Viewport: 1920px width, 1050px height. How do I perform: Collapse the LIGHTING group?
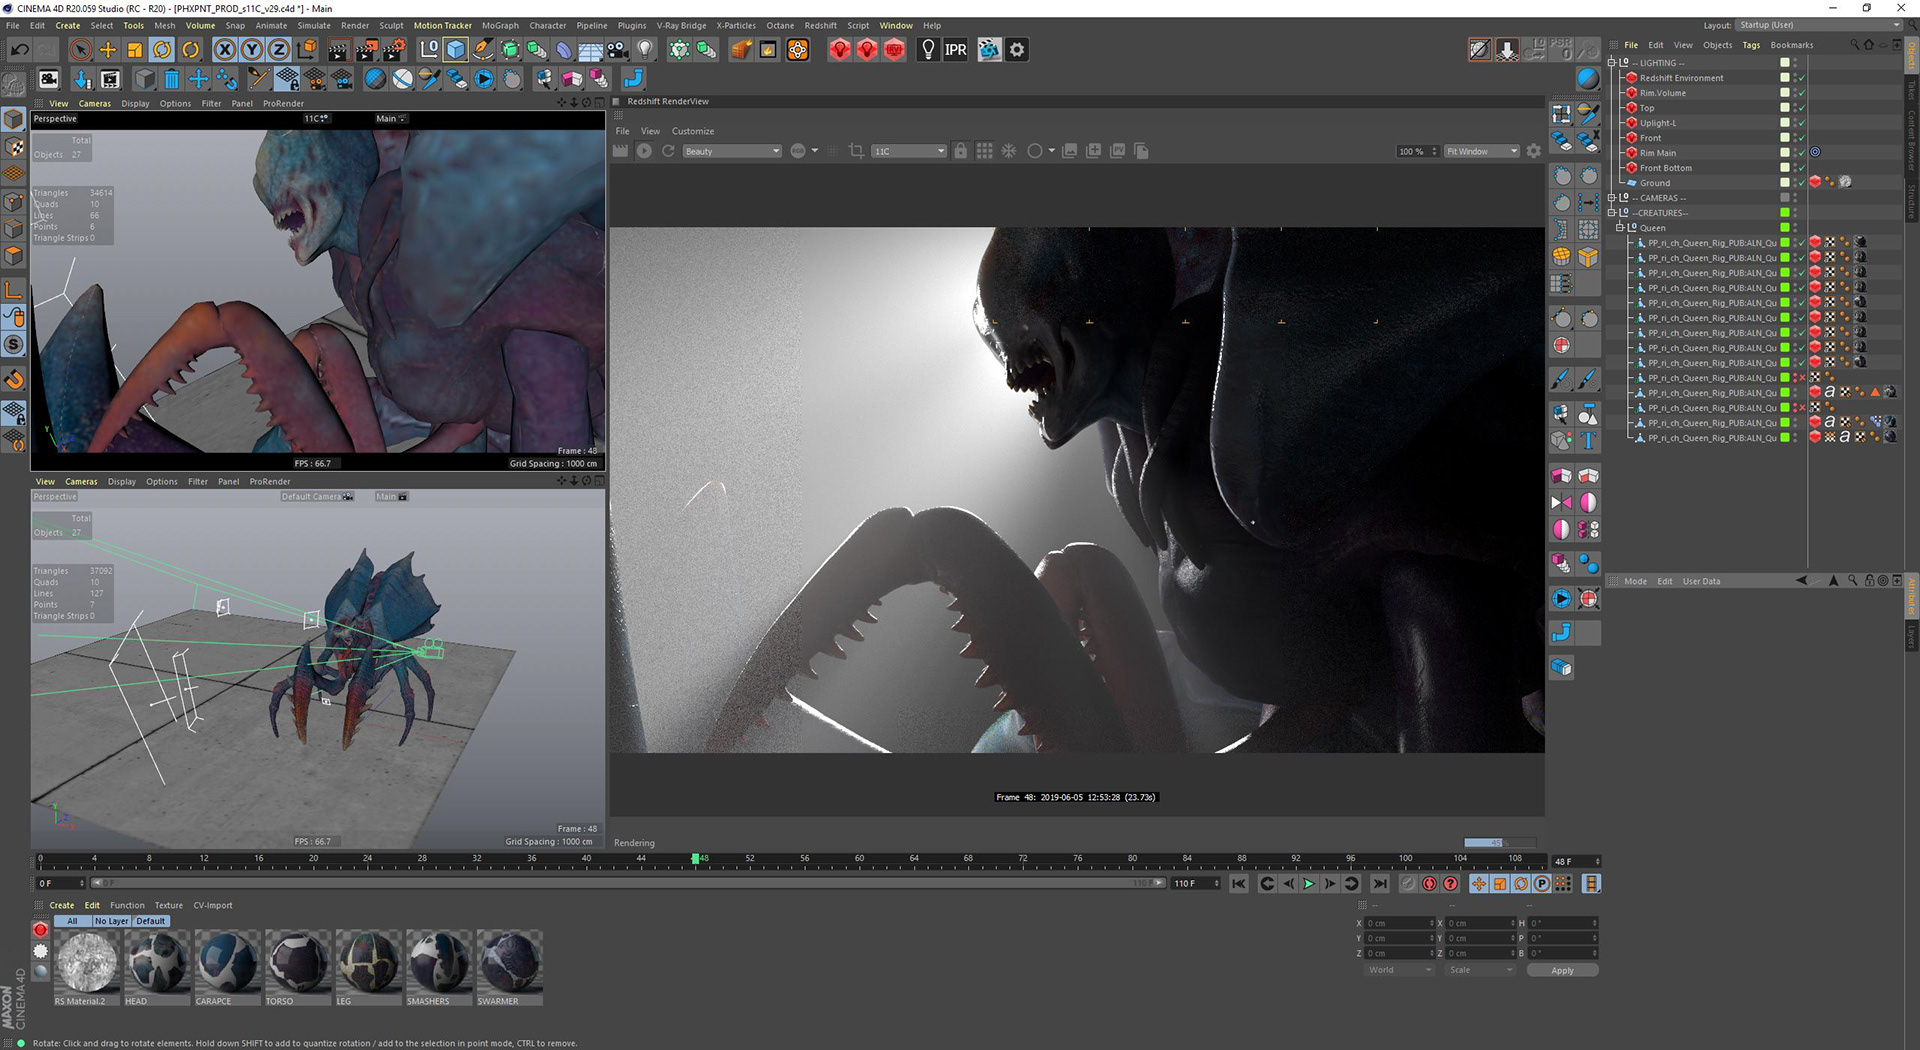1612,63
